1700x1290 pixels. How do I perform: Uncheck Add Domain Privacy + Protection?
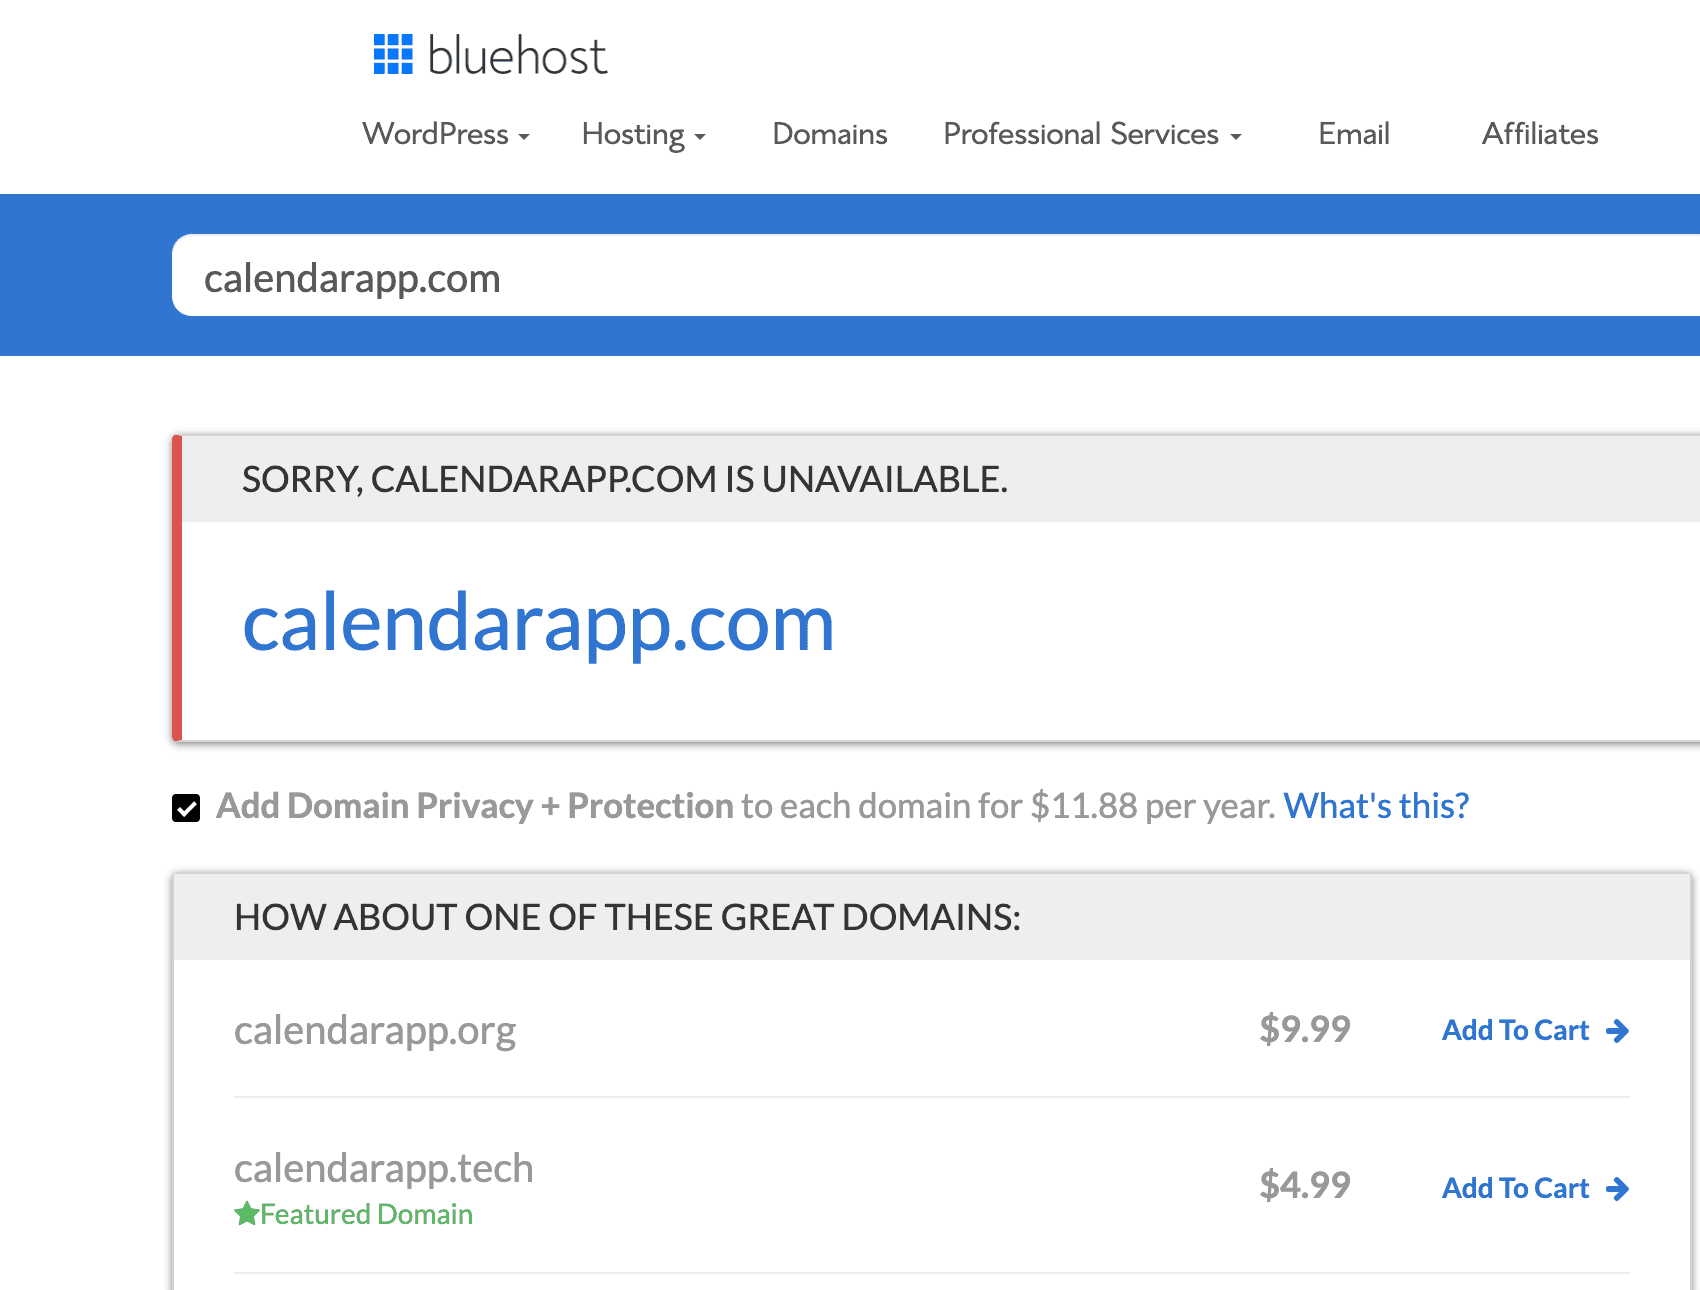click(x=186, y=807)
